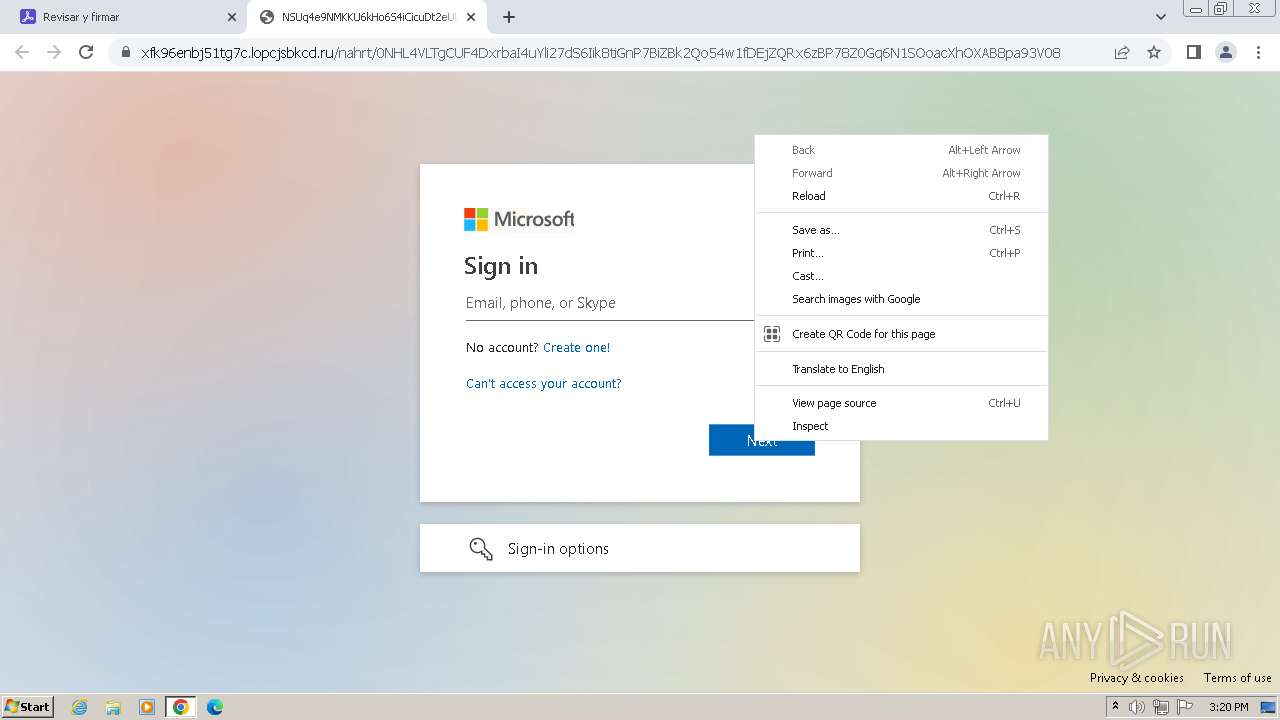Reload the page with the toolbar refresh icon

pos(86,52)
